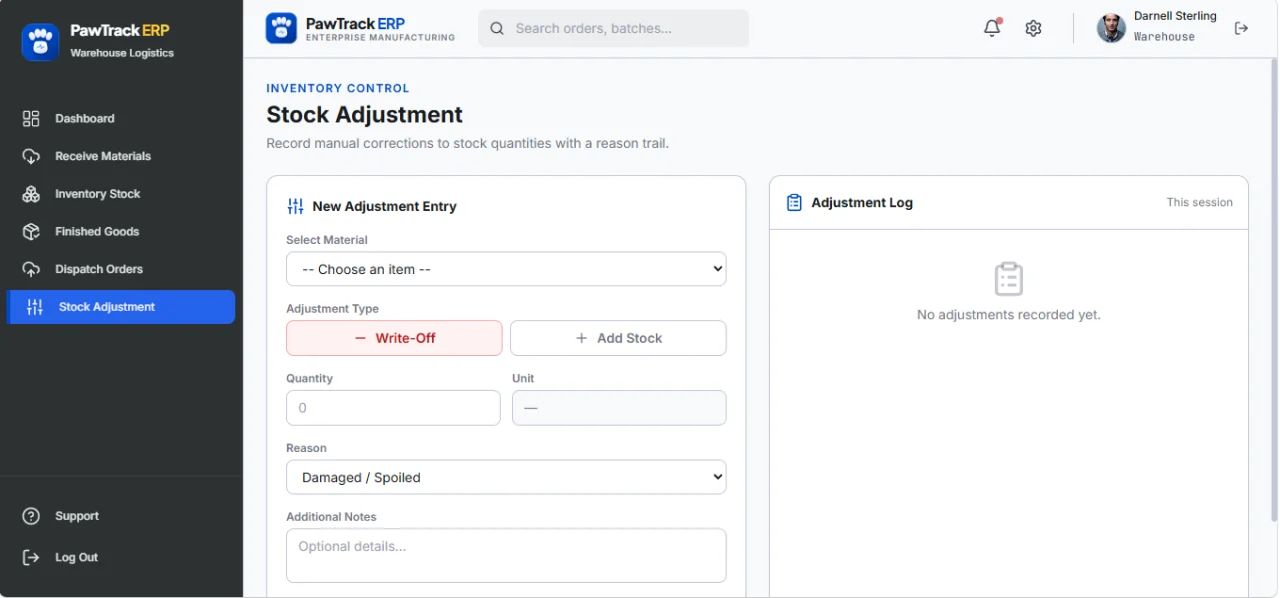Open Dashboard from the sidebar
This screenshot has height=598, width=1280.
tap(121, 118)
